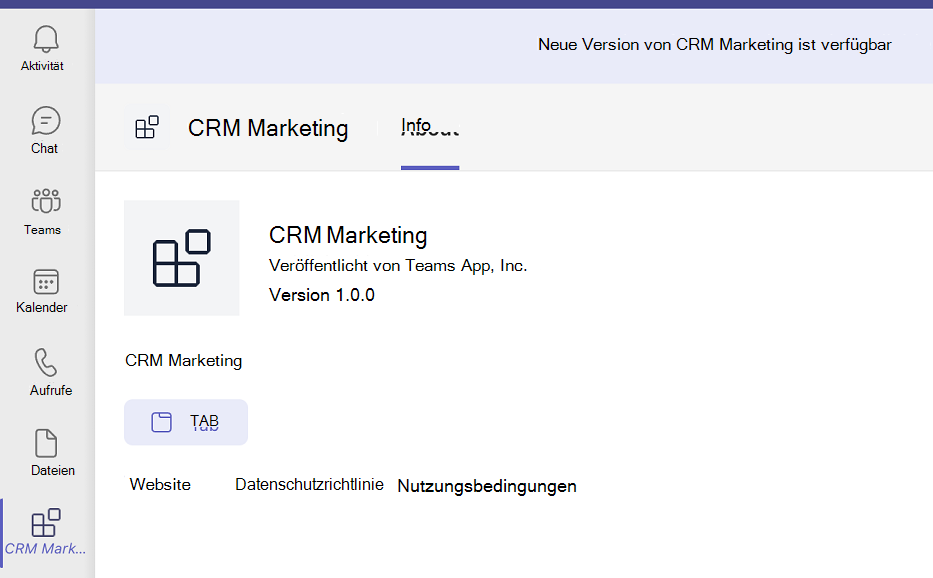Open the Website link
Viewport: 933px width, 578px height.
(160, 485)
